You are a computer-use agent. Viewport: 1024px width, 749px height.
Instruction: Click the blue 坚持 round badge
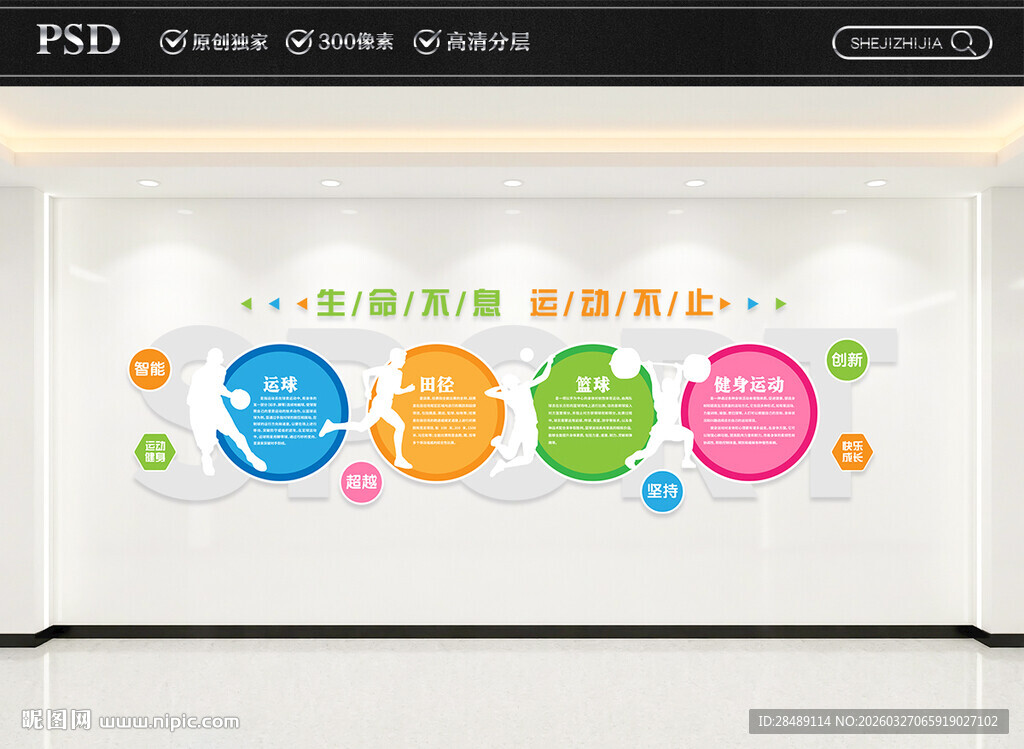[662, 491]
